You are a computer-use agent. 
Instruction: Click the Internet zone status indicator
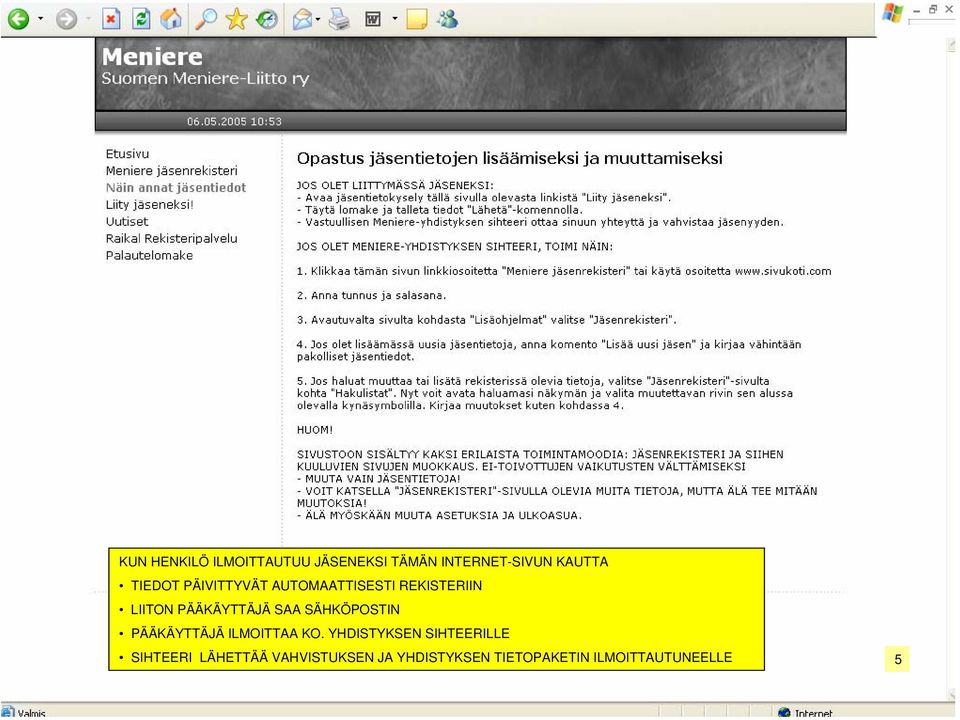pyautogui.click(x=806, y=713)
